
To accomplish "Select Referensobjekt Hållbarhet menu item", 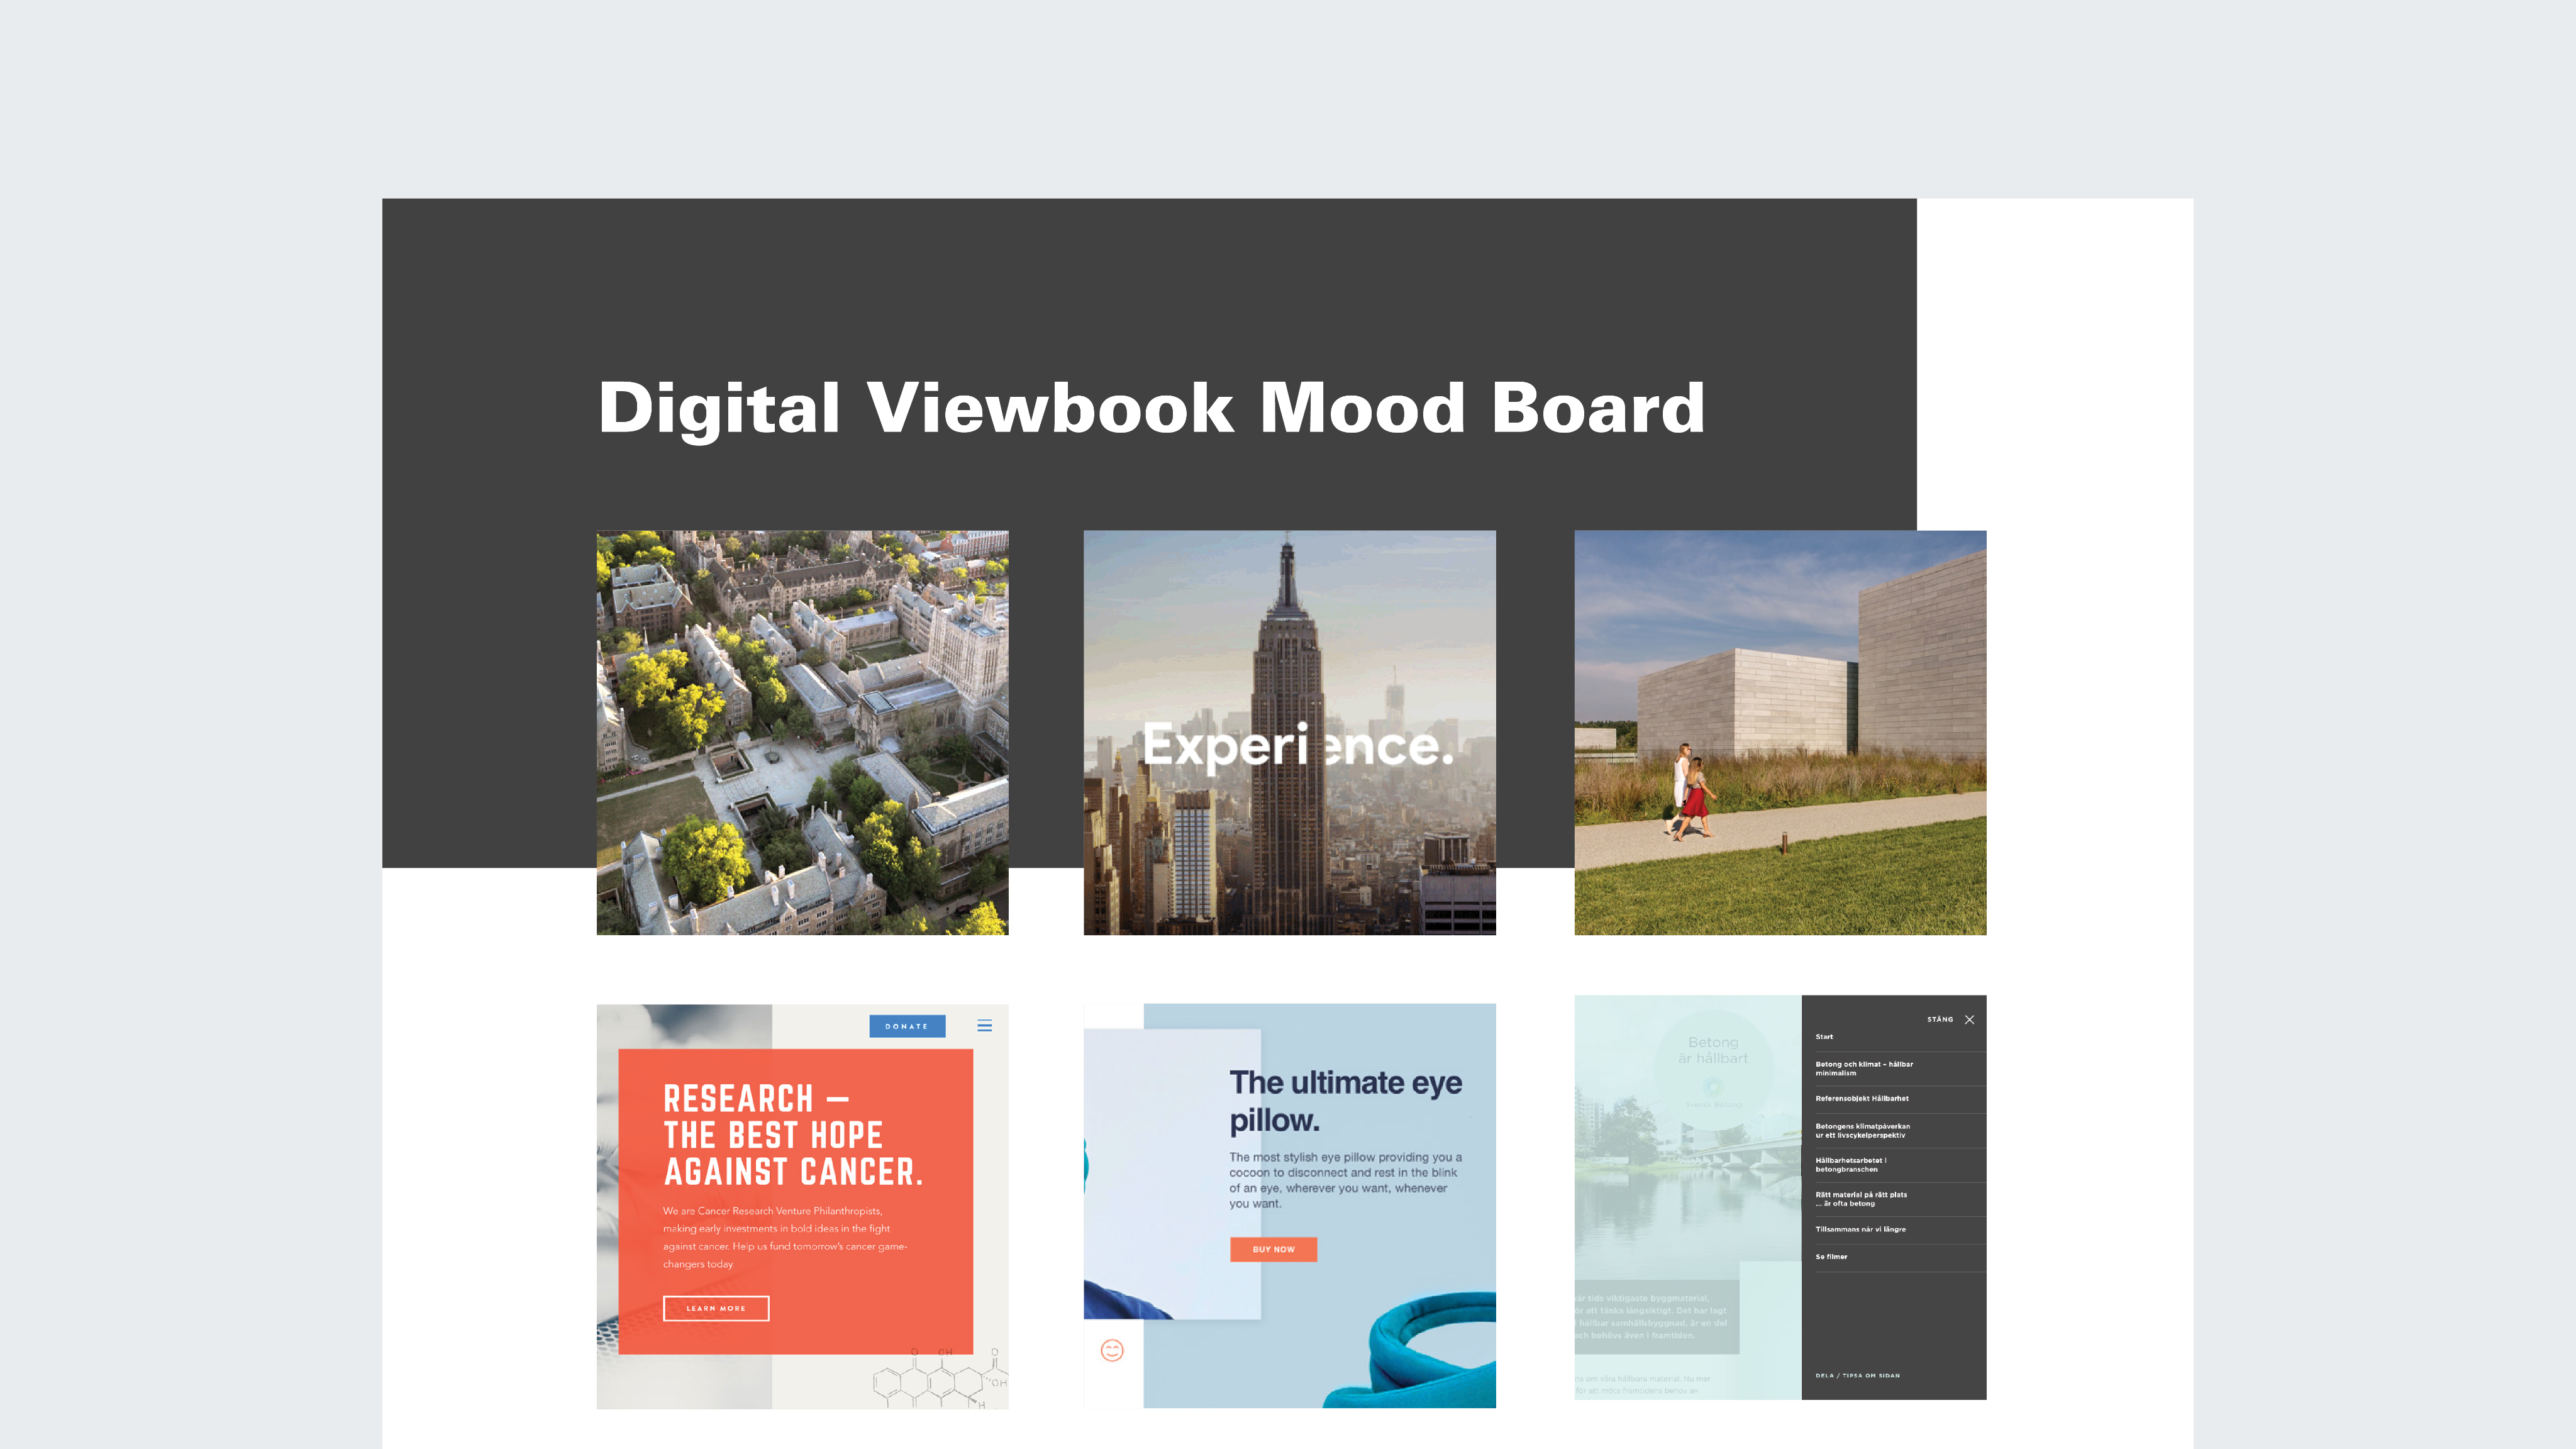I will click(x=1861, y=1098).
